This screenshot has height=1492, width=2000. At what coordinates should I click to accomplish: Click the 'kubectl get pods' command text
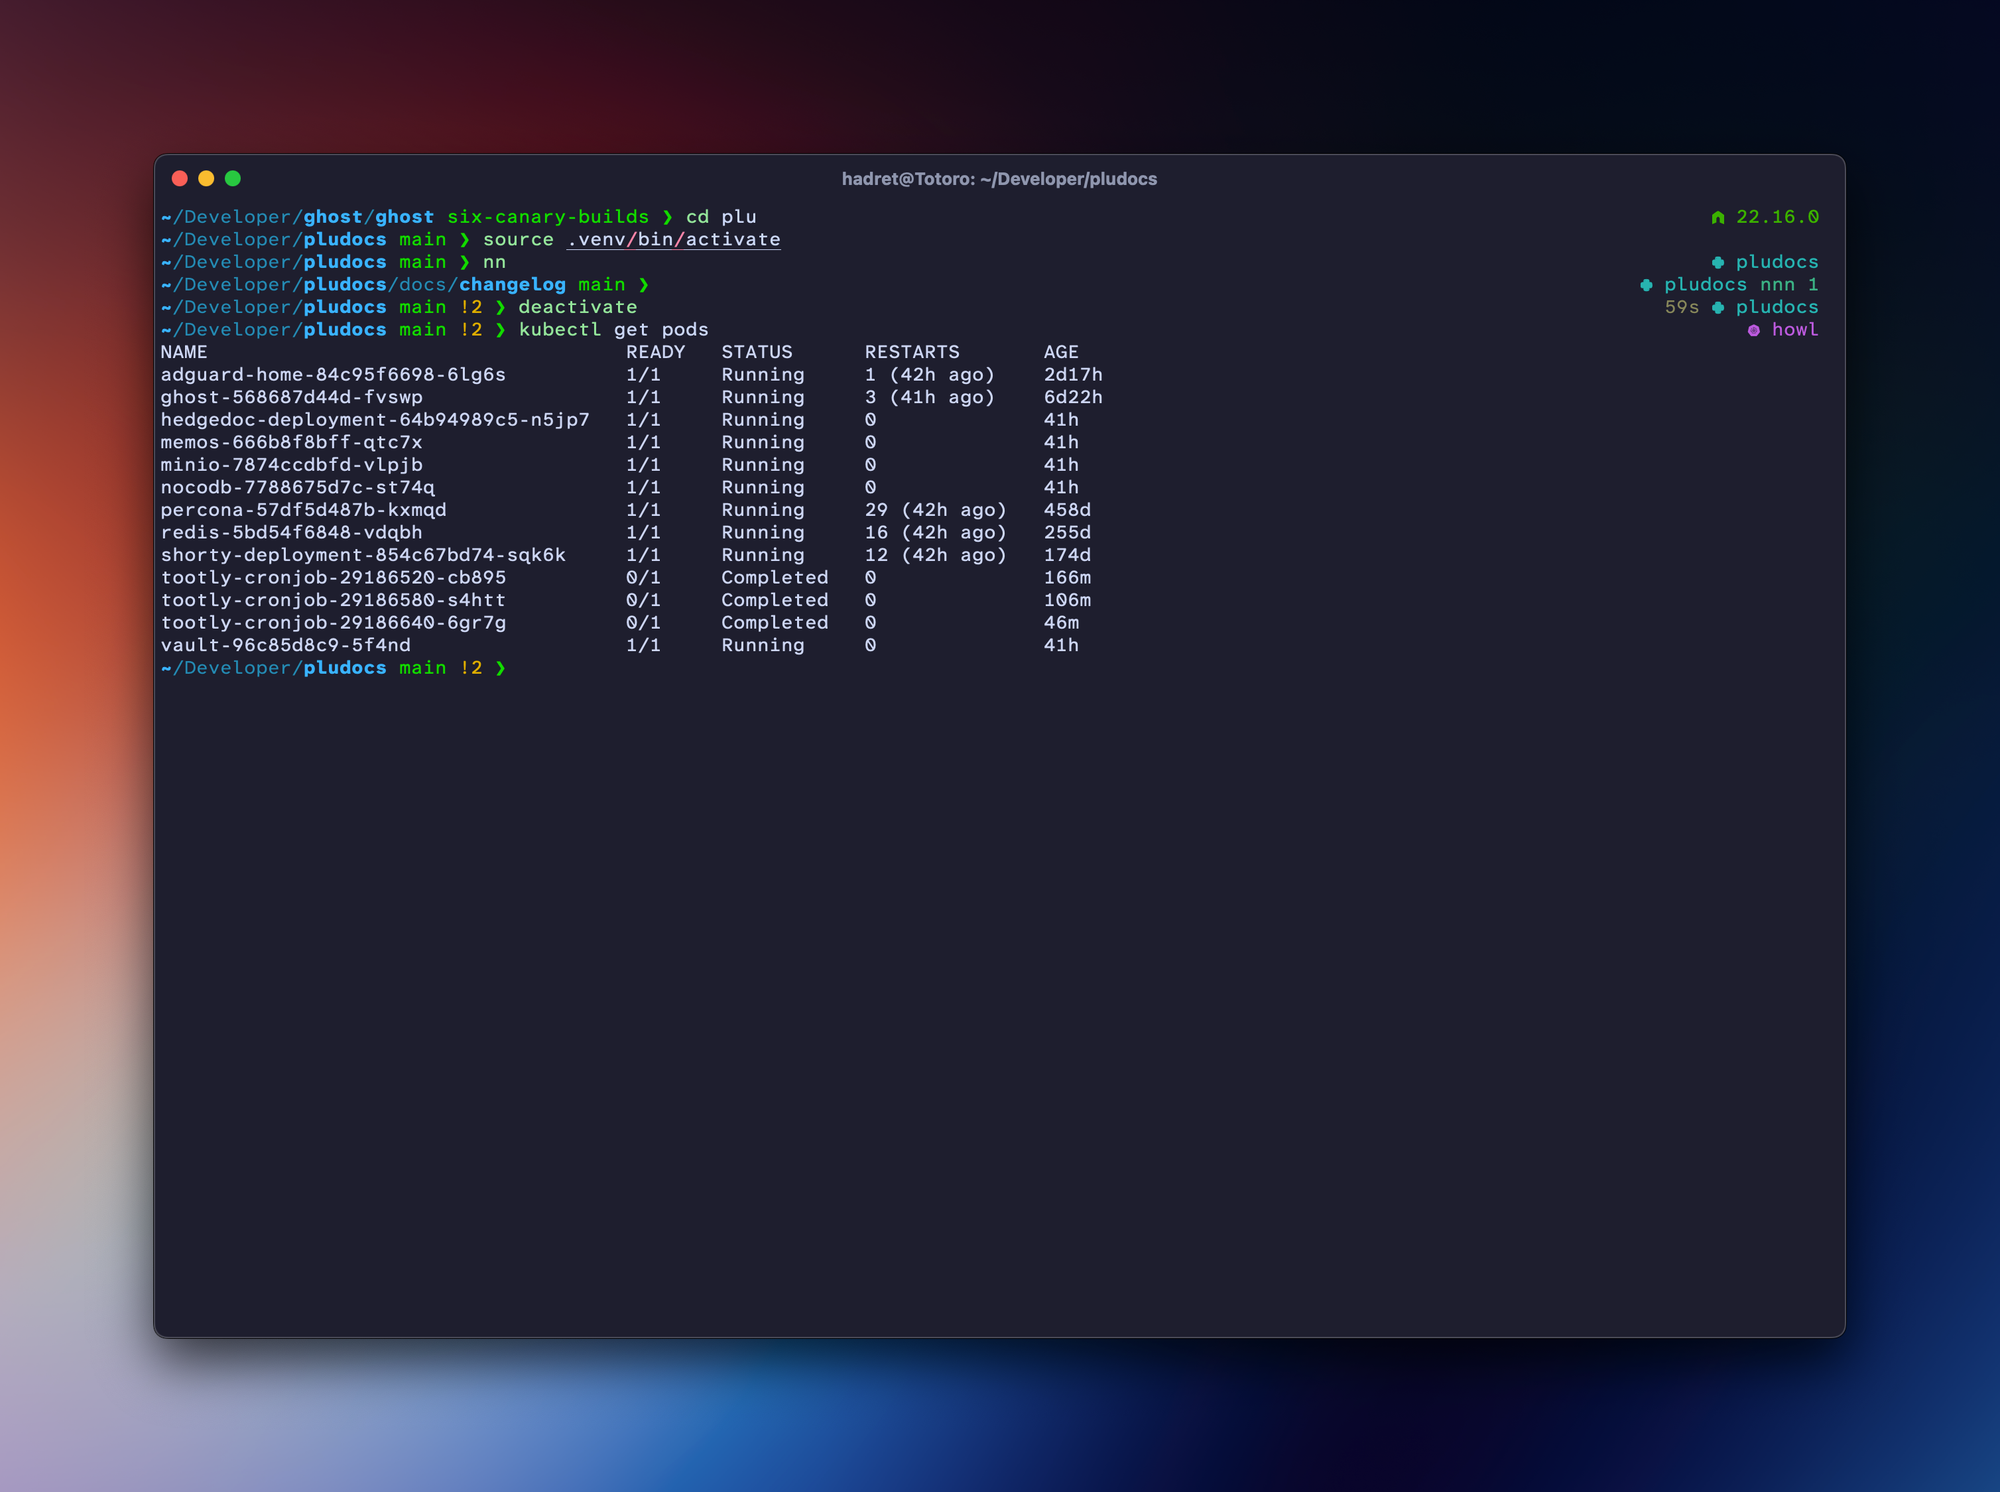(612, 330)
